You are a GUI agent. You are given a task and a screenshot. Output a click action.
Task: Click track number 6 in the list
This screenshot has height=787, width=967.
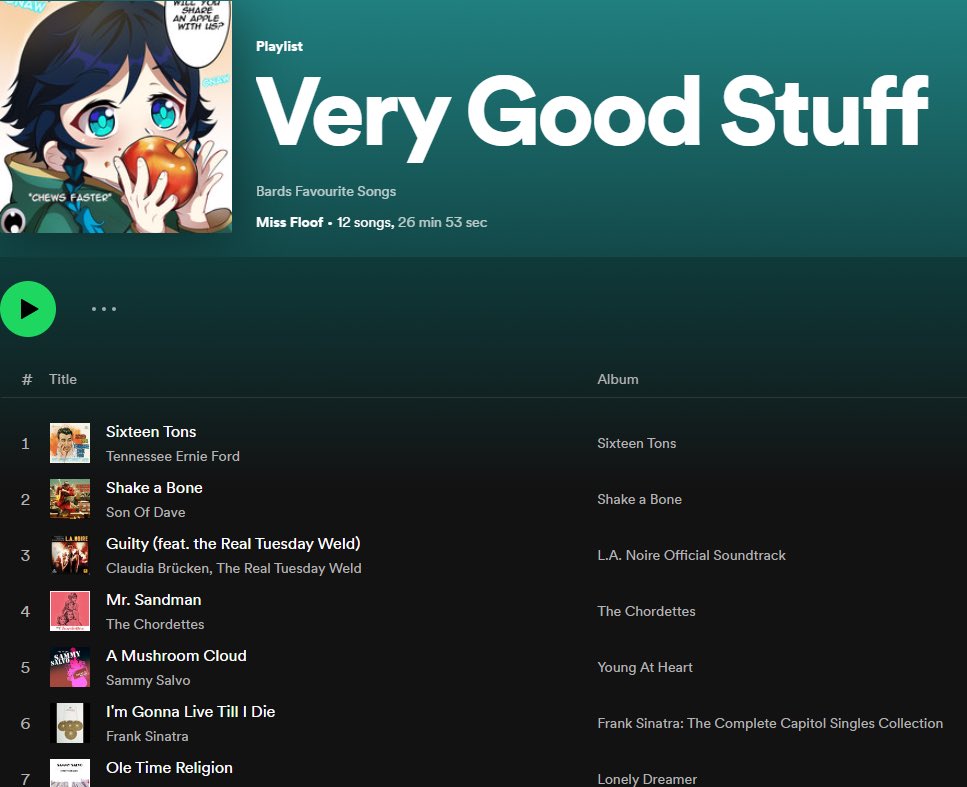tap(25, 724)
